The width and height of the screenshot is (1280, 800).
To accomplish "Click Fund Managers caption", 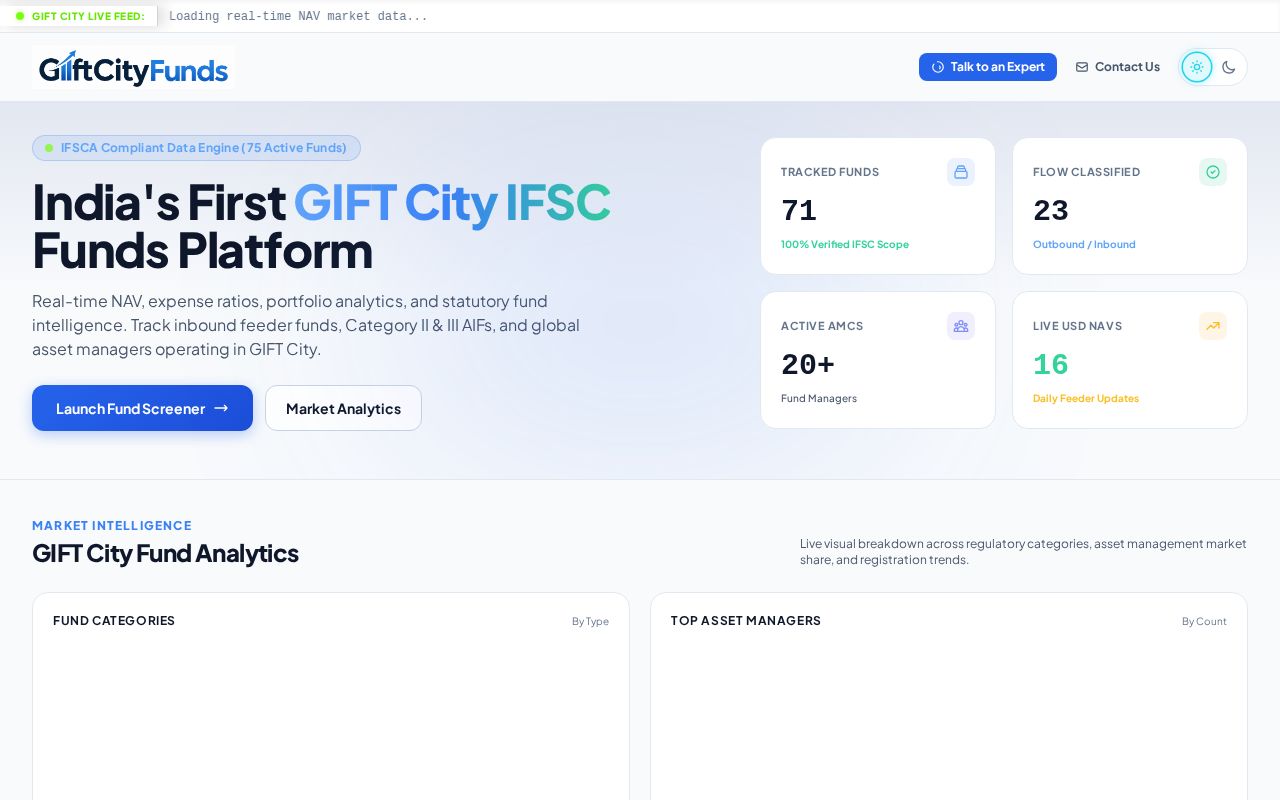I will click(x=819, y=398).
